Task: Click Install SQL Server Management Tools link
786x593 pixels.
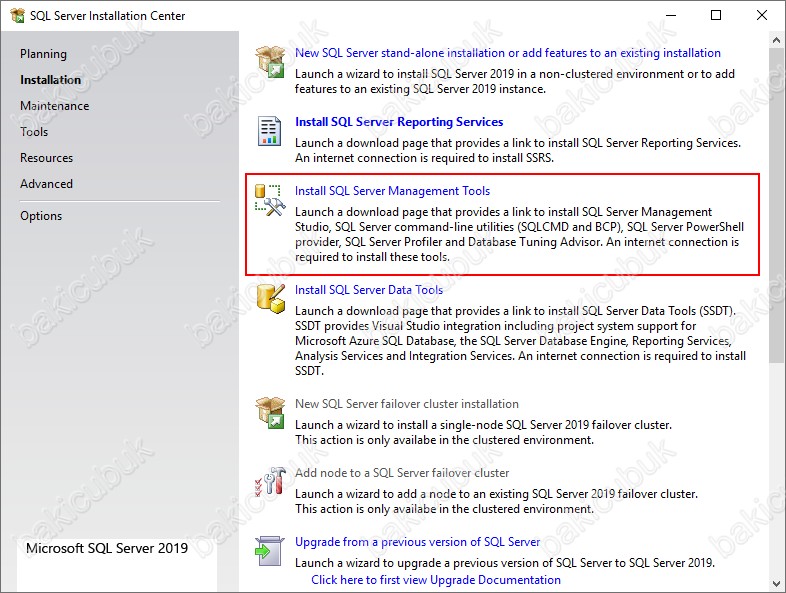Action: click(x=392, y=191)
